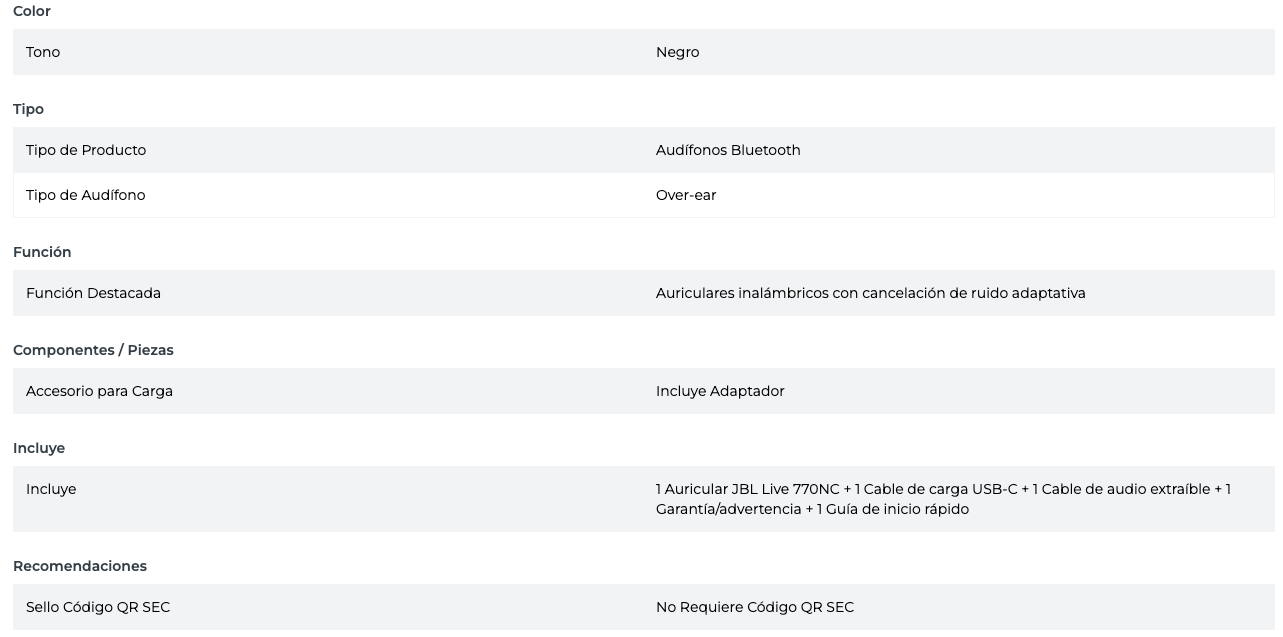Click the Color section heading
This screenshot has height=637, width=1283.
[x=32, y=11]
